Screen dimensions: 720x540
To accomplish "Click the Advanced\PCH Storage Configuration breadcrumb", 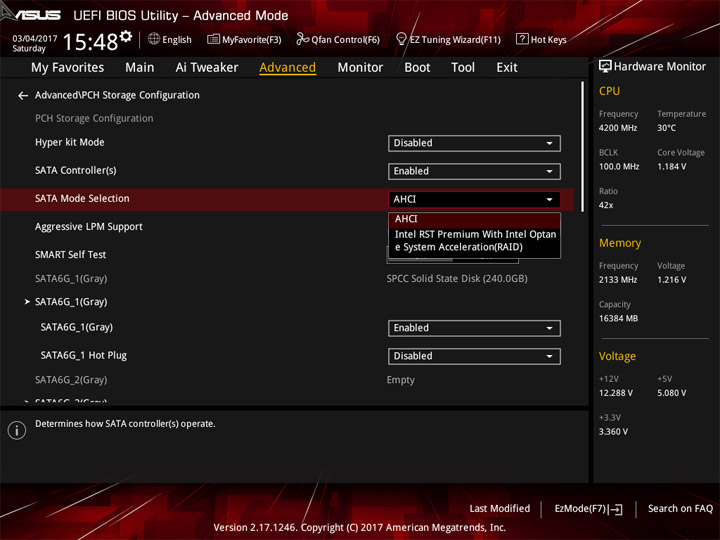I will [x=117, y=96].
